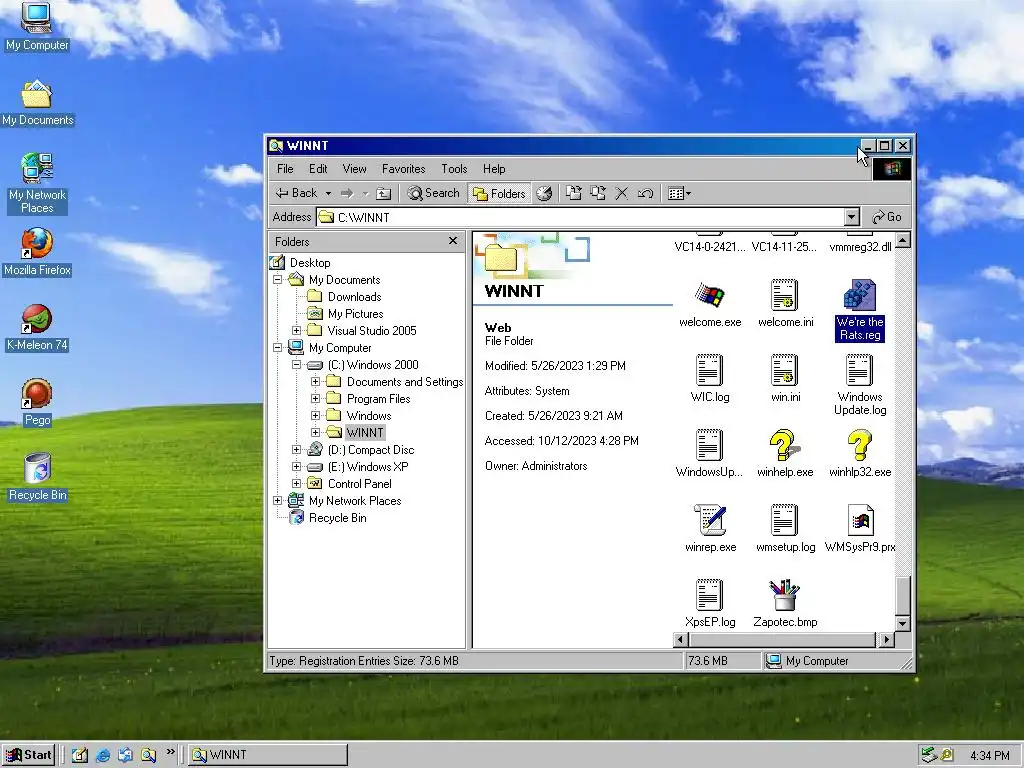Select Downloads in the folder tree
The image size is (1024, 768).
(355, 296)
